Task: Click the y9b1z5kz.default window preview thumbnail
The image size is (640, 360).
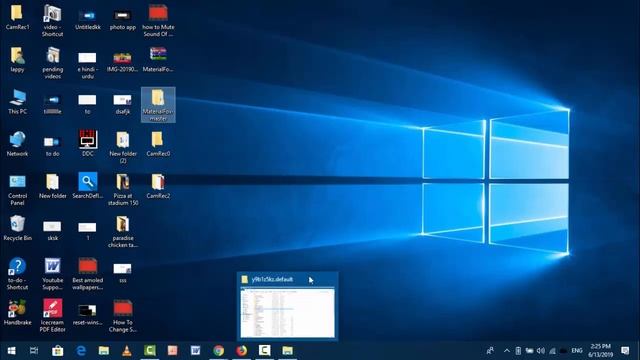Action: [x=287, y=312]
